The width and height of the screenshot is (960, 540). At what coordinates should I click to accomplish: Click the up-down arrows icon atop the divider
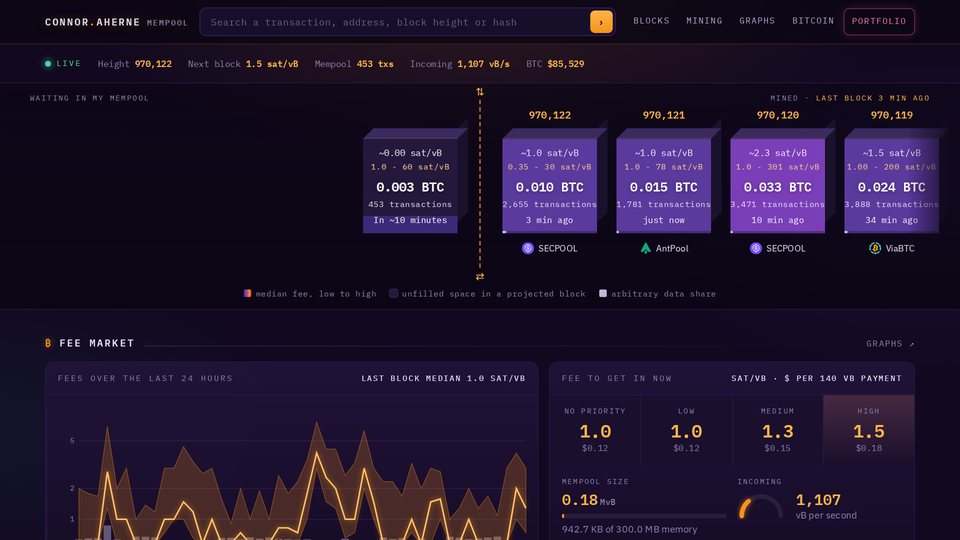point(479,92)
